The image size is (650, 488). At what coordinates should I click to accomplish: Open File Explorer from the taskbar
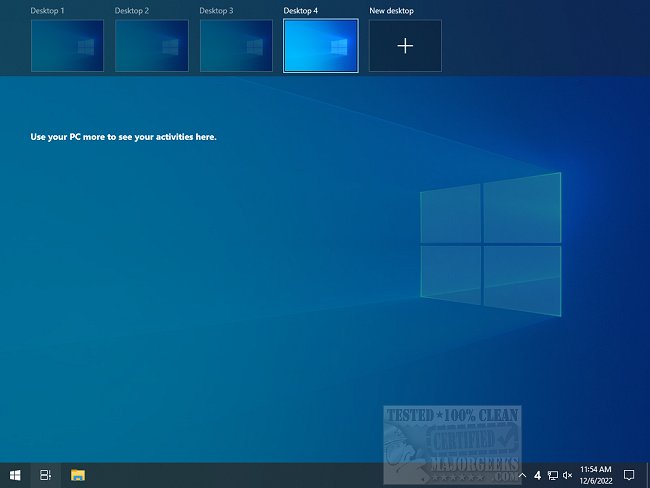(x=78, y=475)
